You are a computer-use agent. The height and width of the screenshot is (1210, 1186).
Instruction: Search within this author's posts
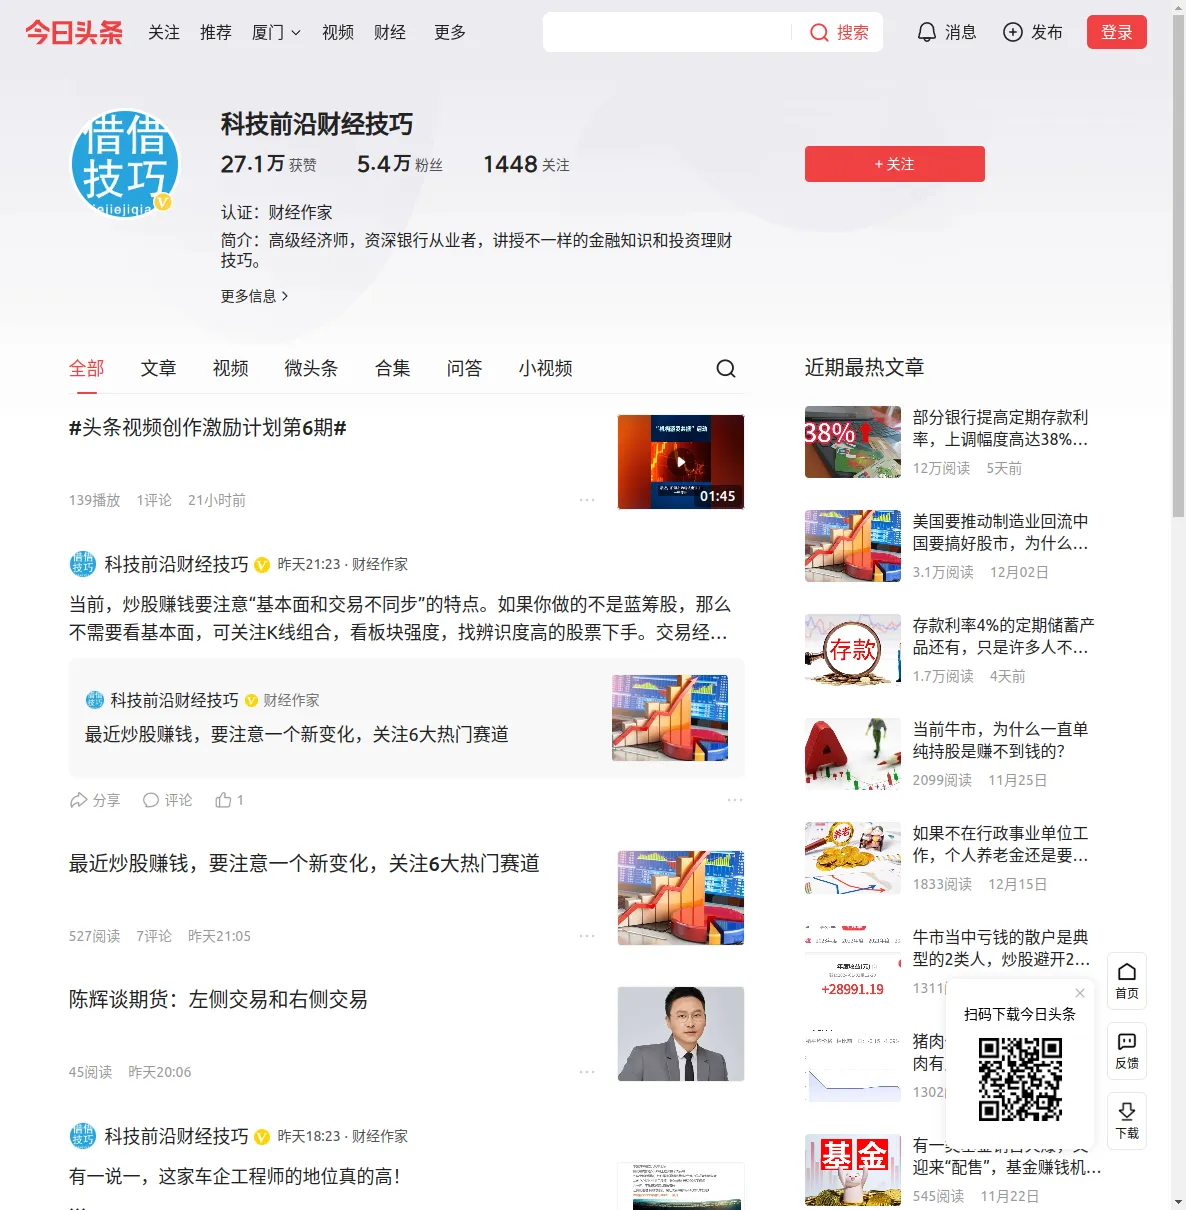tap(726, 369)
